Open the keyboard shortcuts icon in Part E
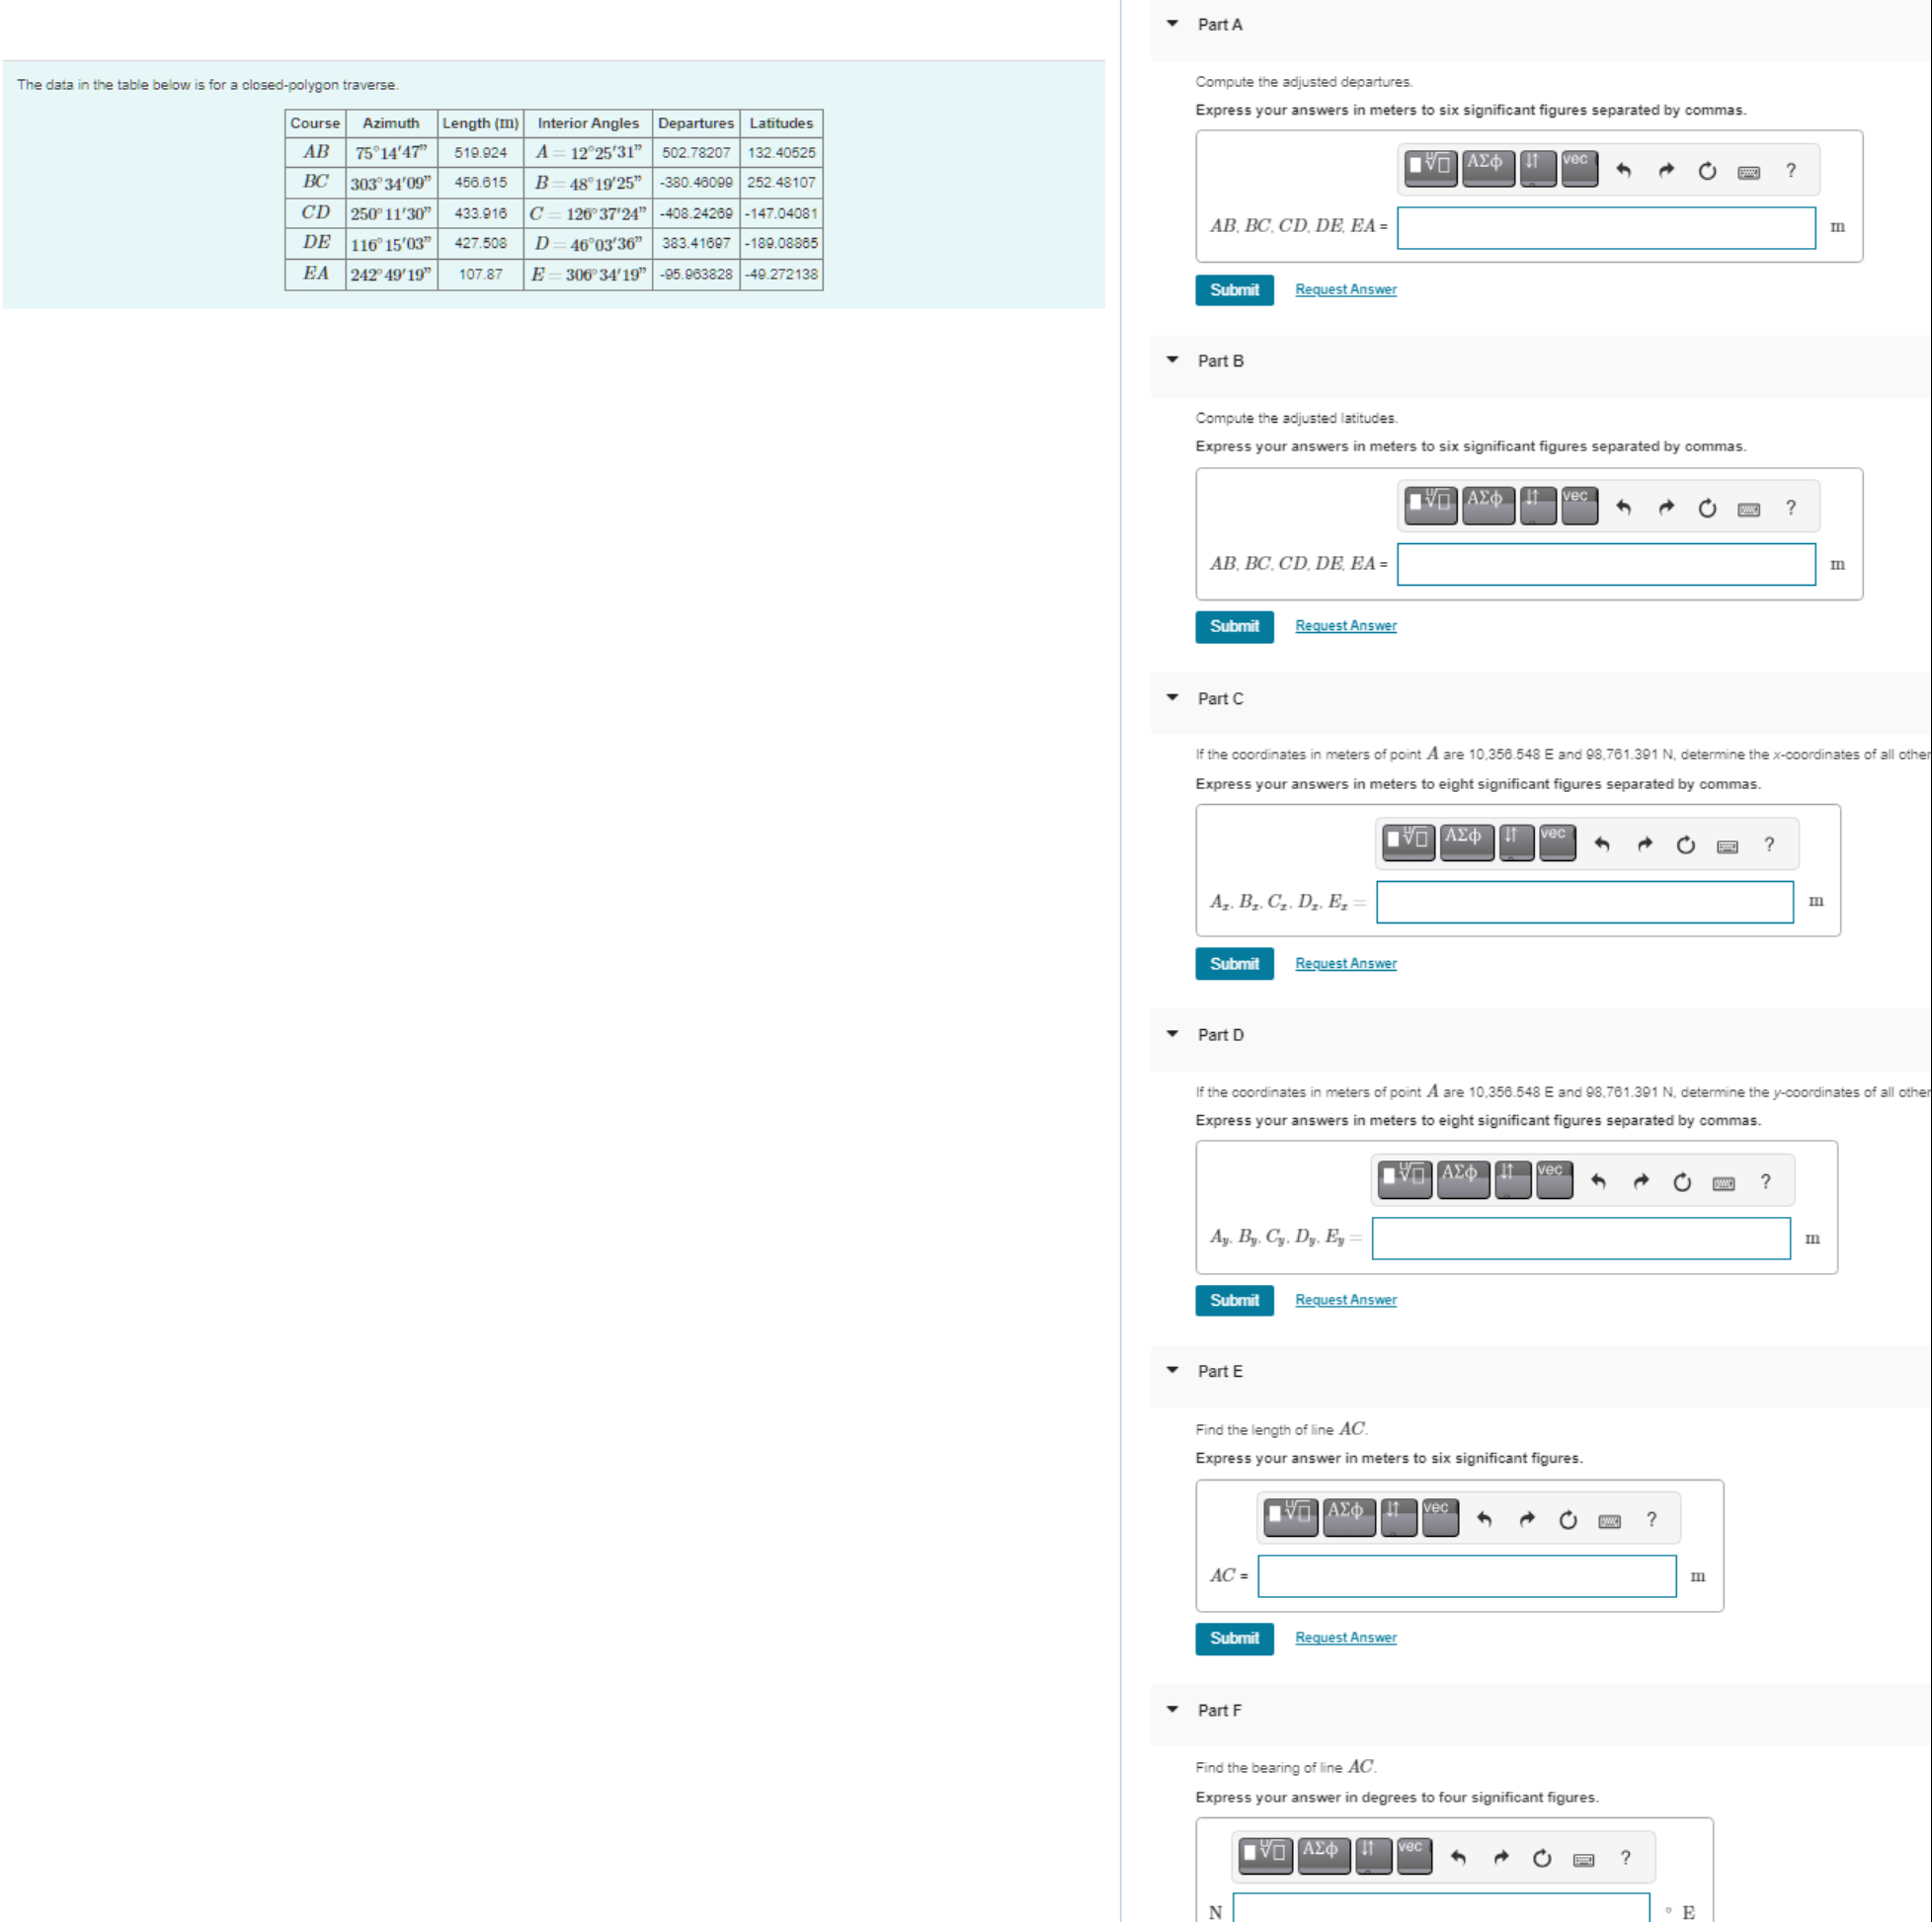The width and height of the screenshot is (1932, 1922). tap(1609, 1518)
